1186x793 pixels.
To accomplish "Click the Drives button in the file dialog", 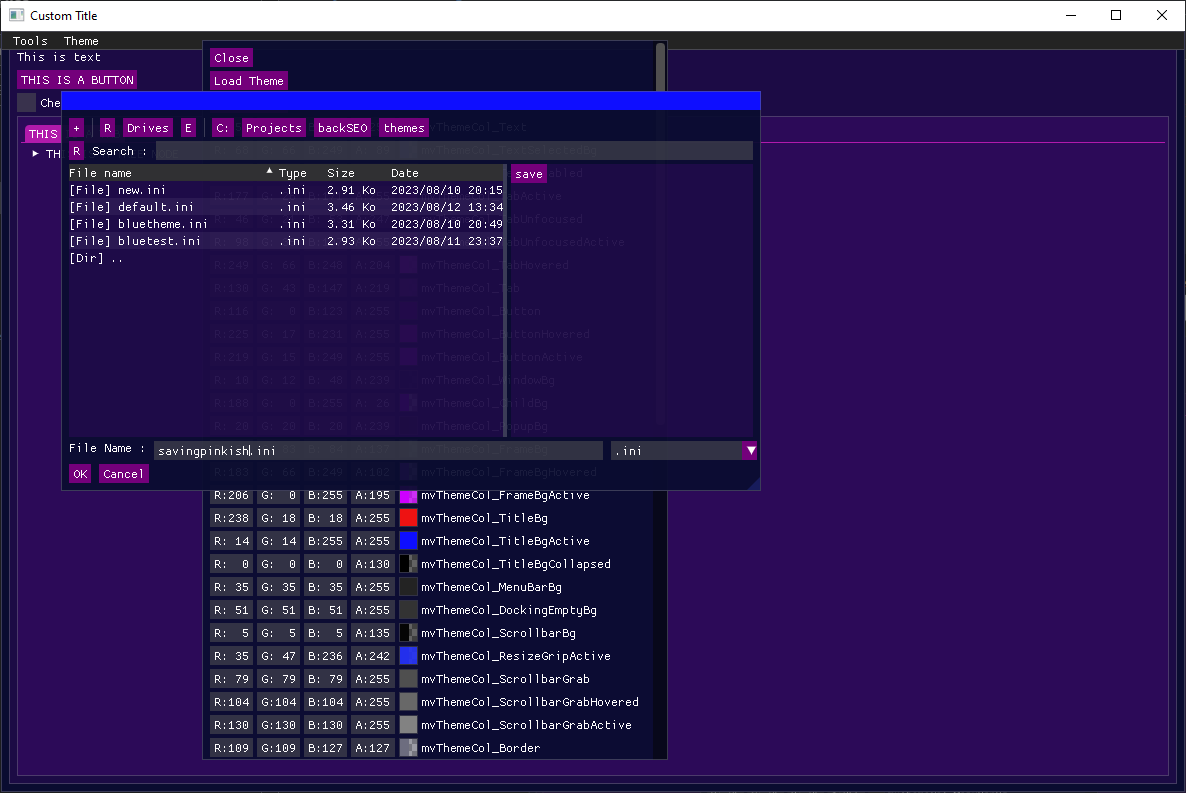I will [147, 127].
